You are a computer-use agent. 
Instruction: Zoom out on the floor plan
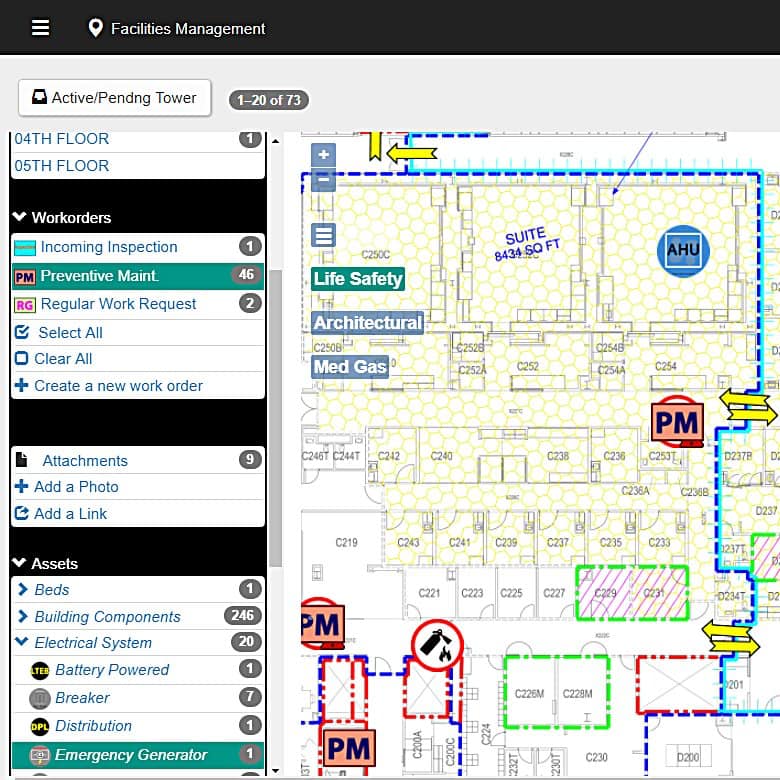pyautogui.click(x=323, y=179)
